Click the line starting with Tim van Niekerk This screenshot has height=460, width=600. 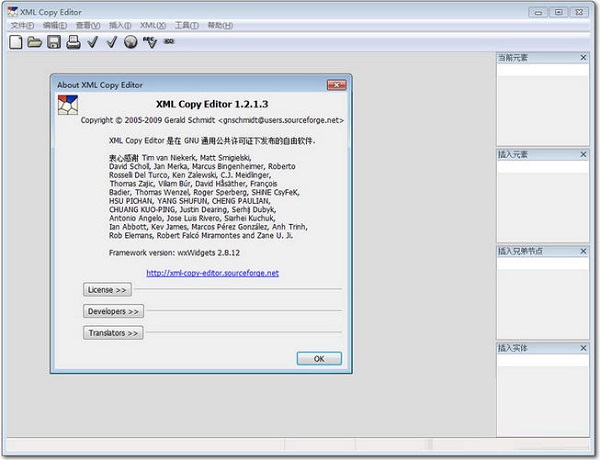pyautogui.click(x=180, y=158)
